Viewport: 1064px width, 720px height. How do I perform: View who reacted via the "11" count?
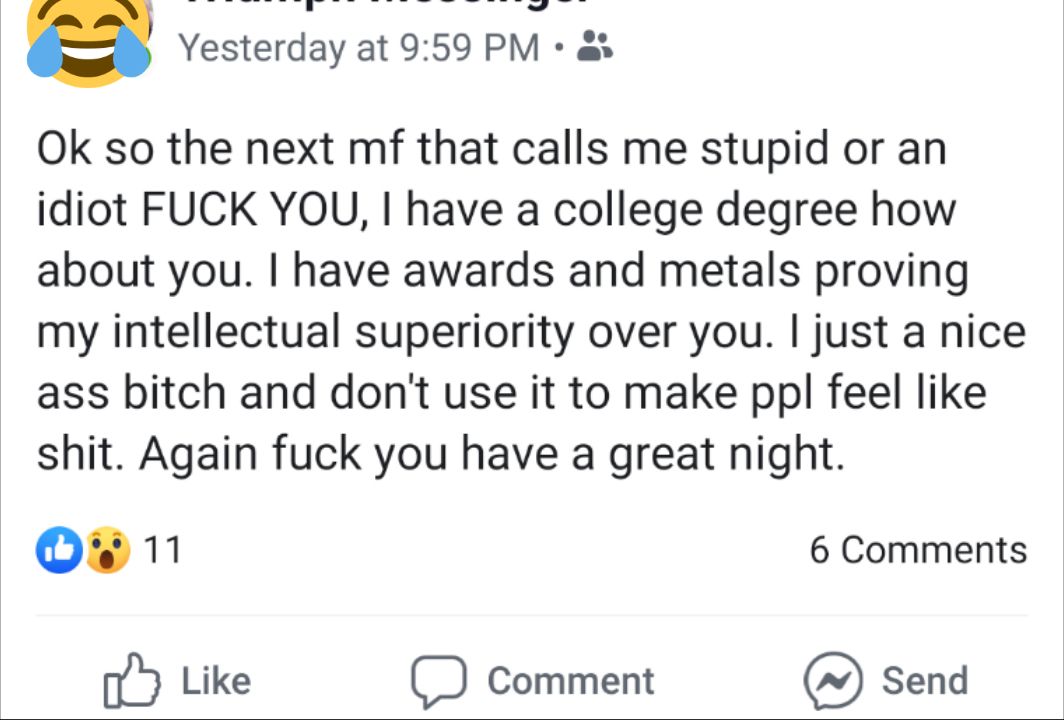tap(163, 550)
